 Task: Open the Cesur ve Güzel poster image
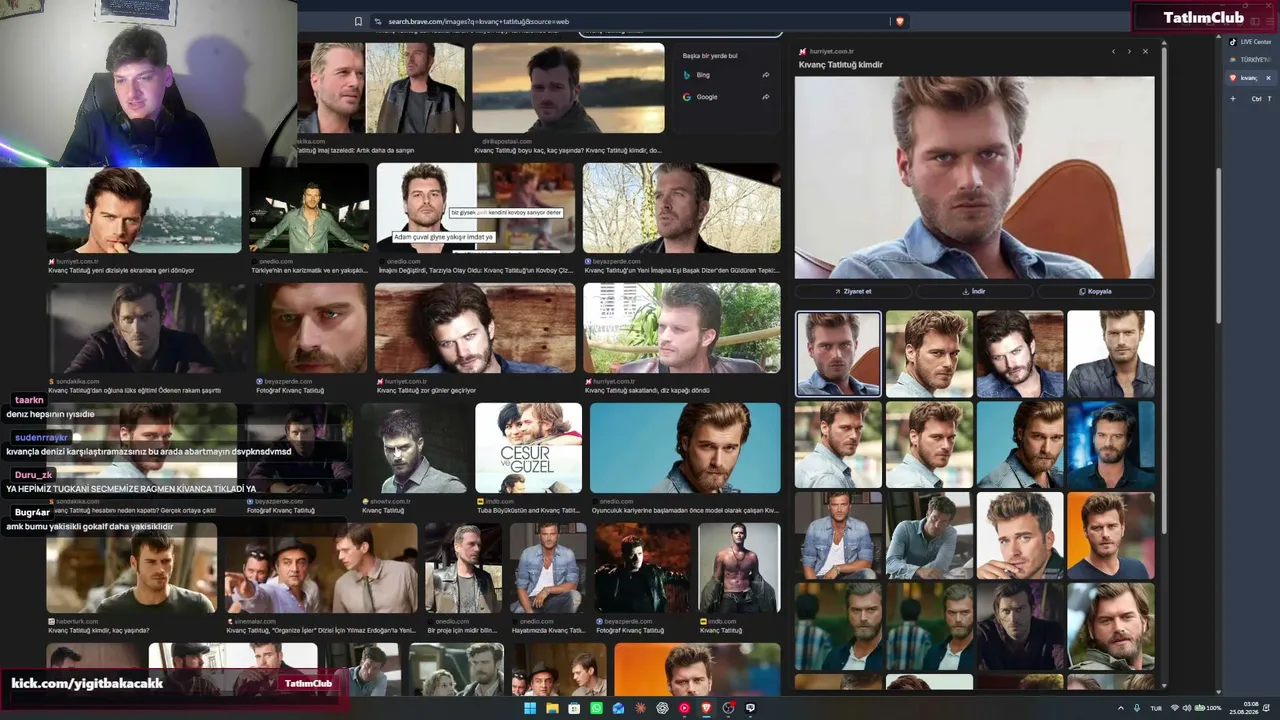click(528, 448)
